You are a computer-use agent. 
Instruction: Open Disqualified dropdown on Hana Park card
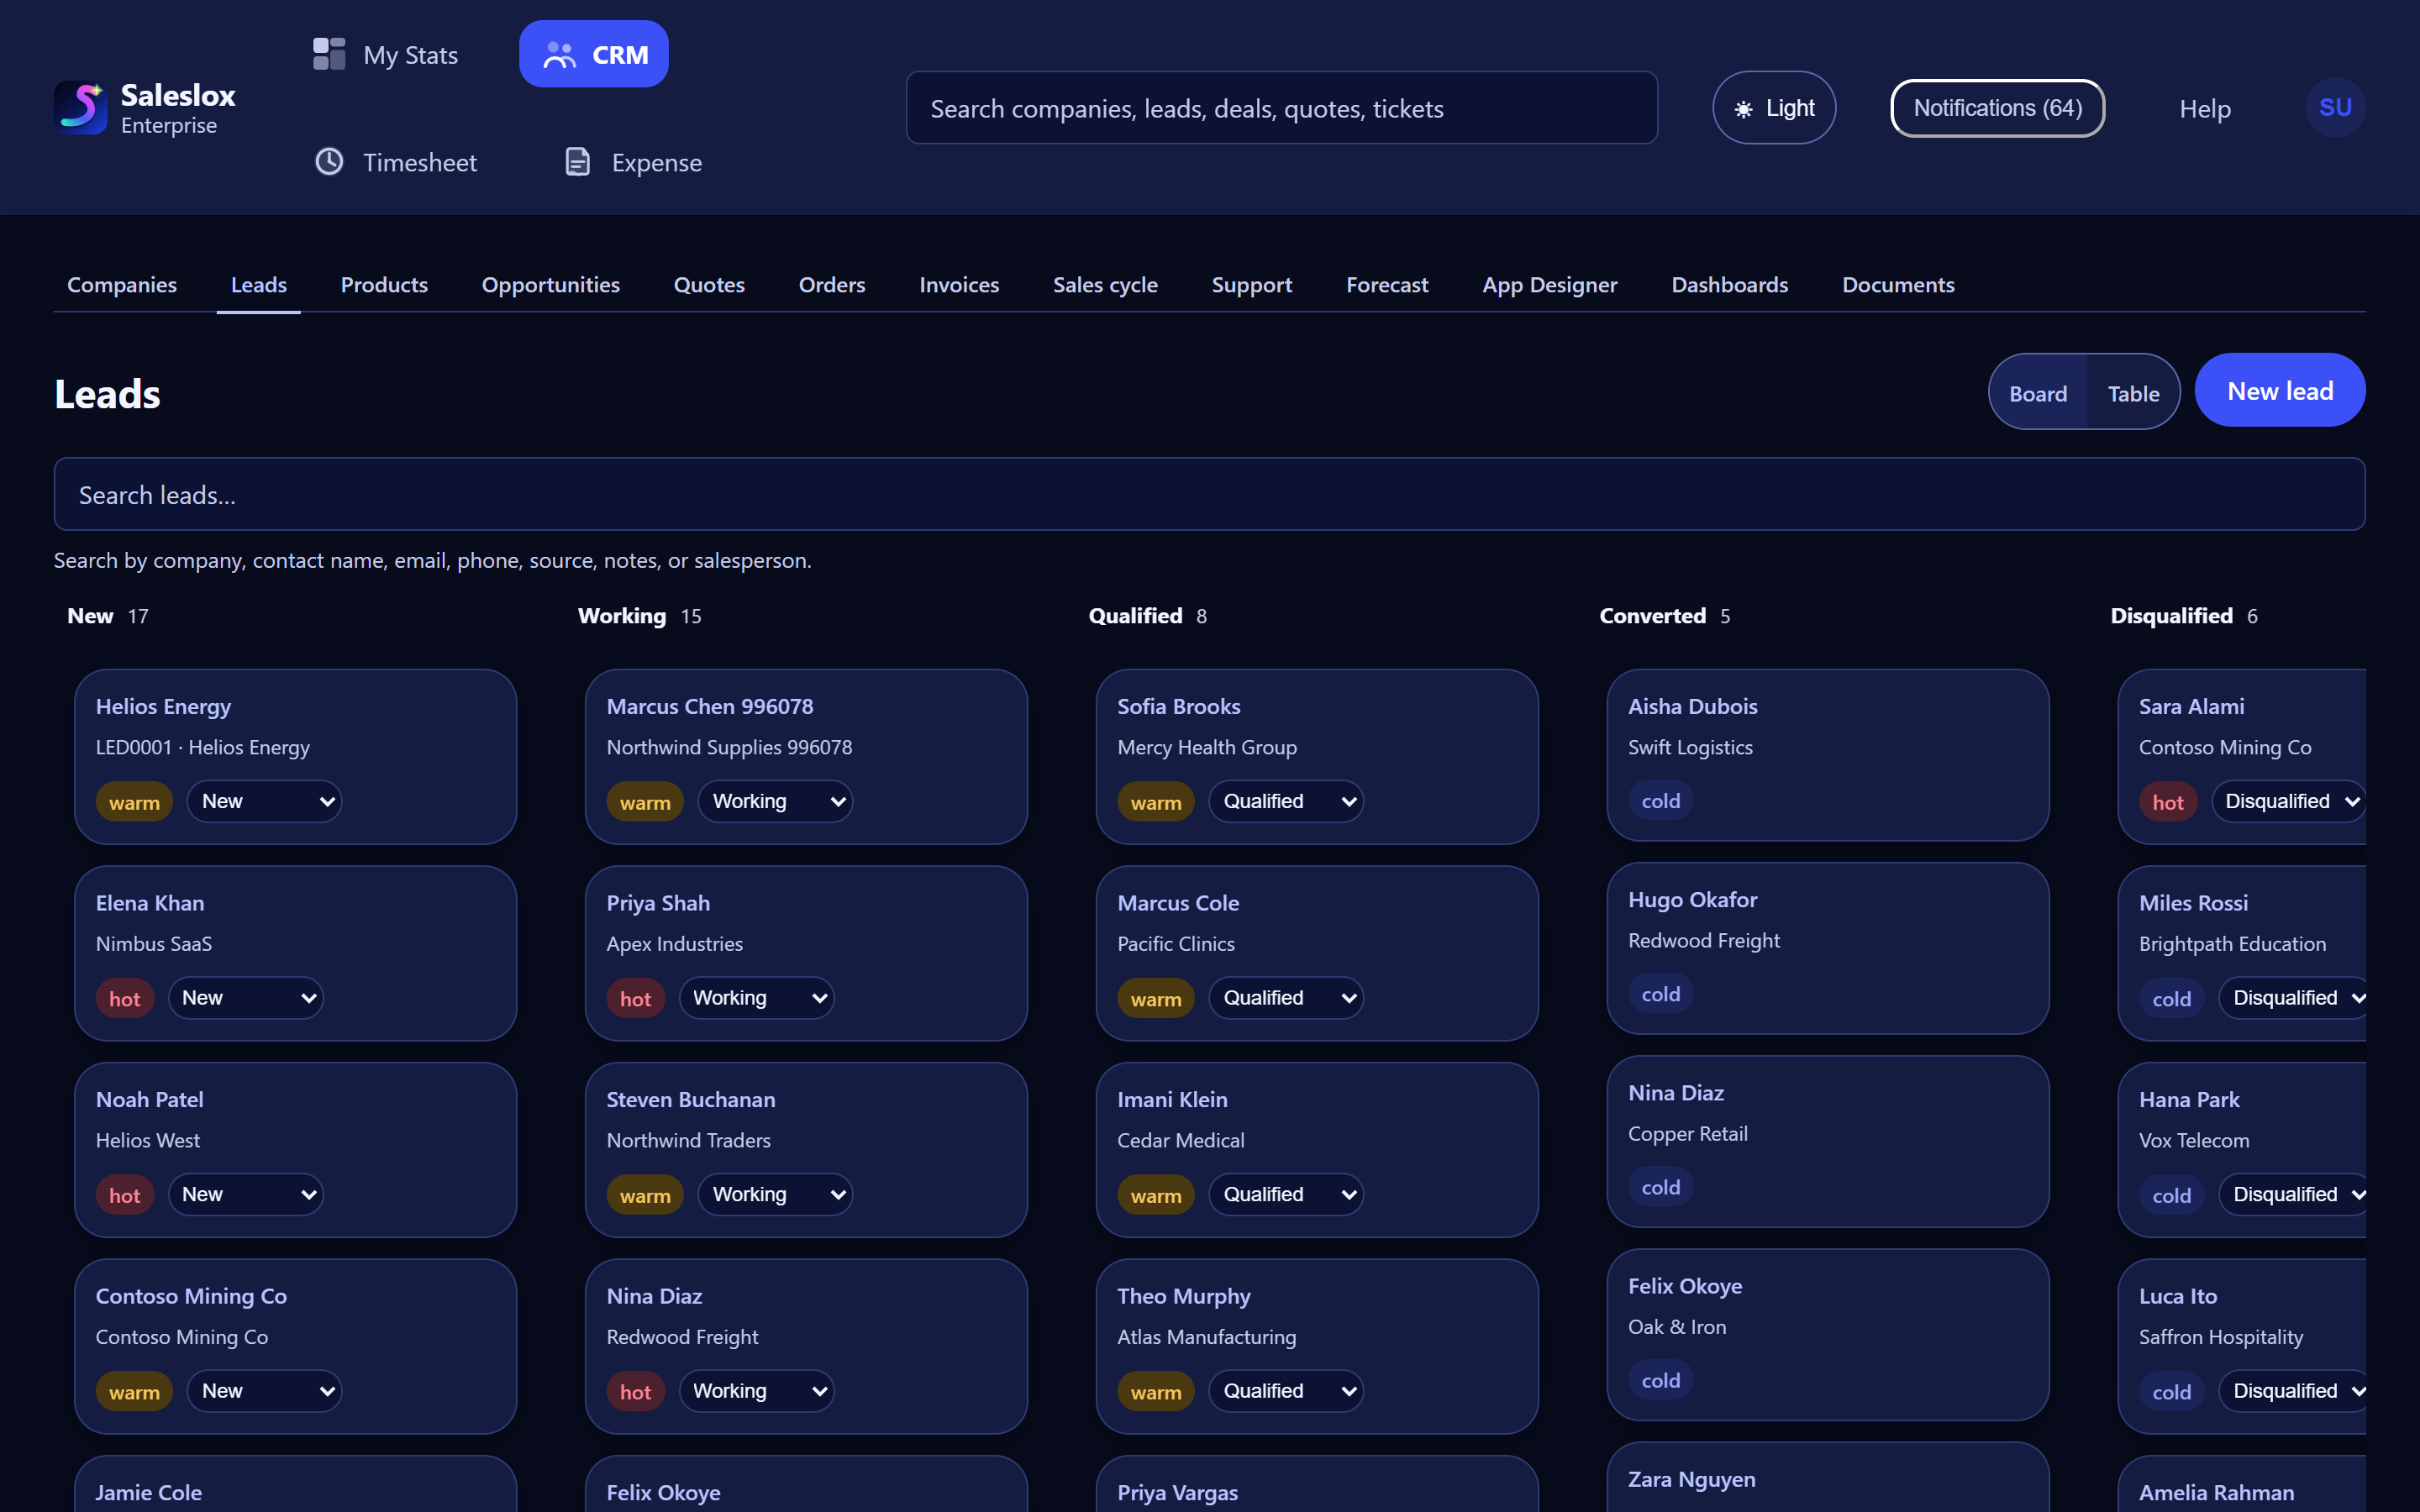pyautogui.click(x=2293, y=1194)
